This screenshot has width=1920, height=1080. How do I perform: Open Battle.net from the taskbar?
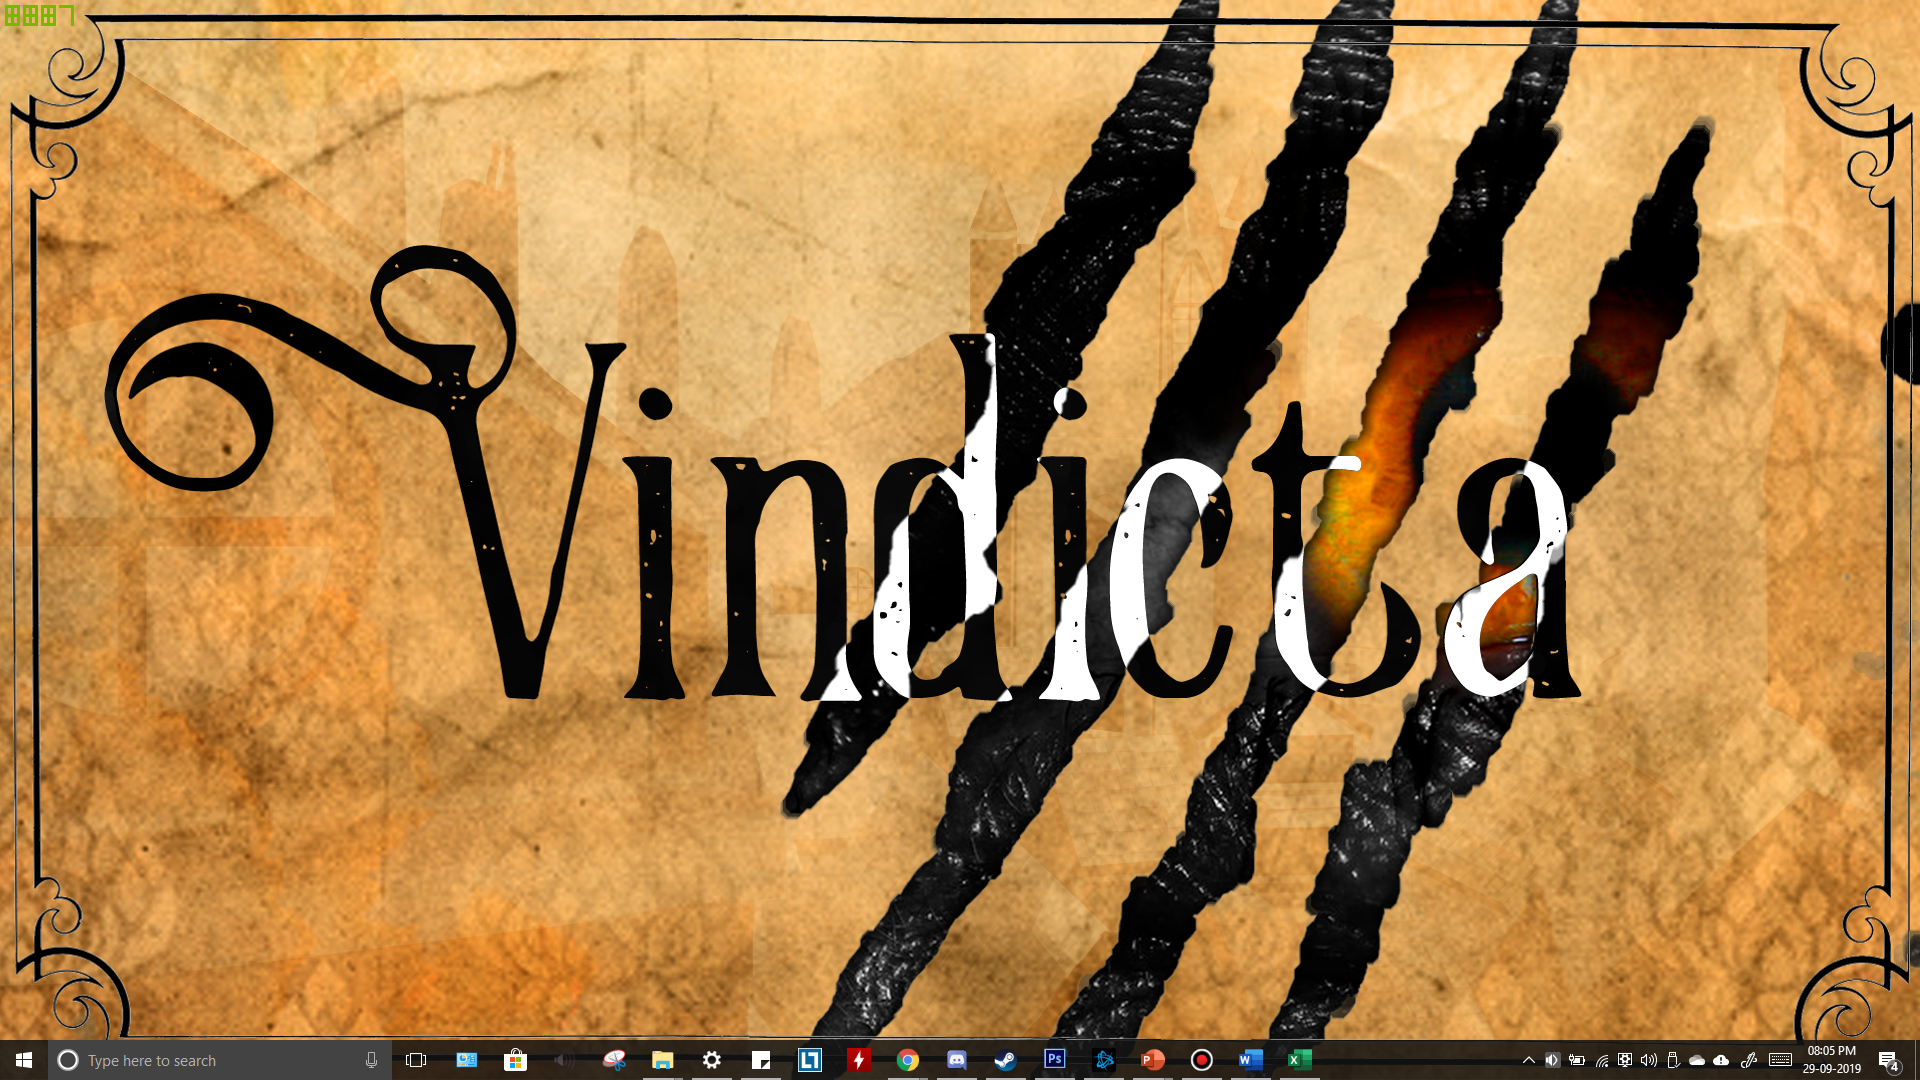[x=1104, y=1060]
